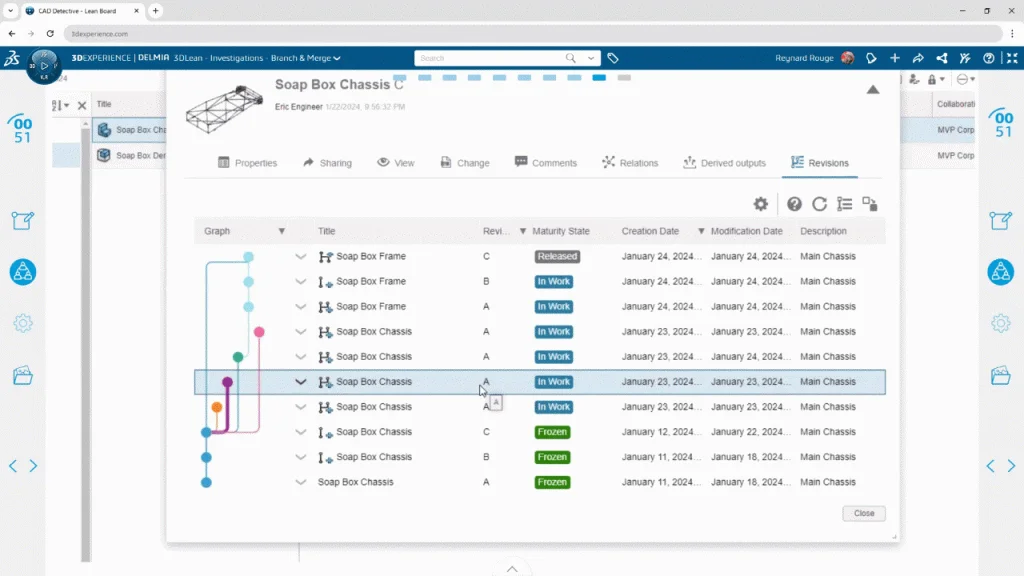Click the purple node in revision graph
Viewport: 1024px width, 576px height.
(227, 382)
